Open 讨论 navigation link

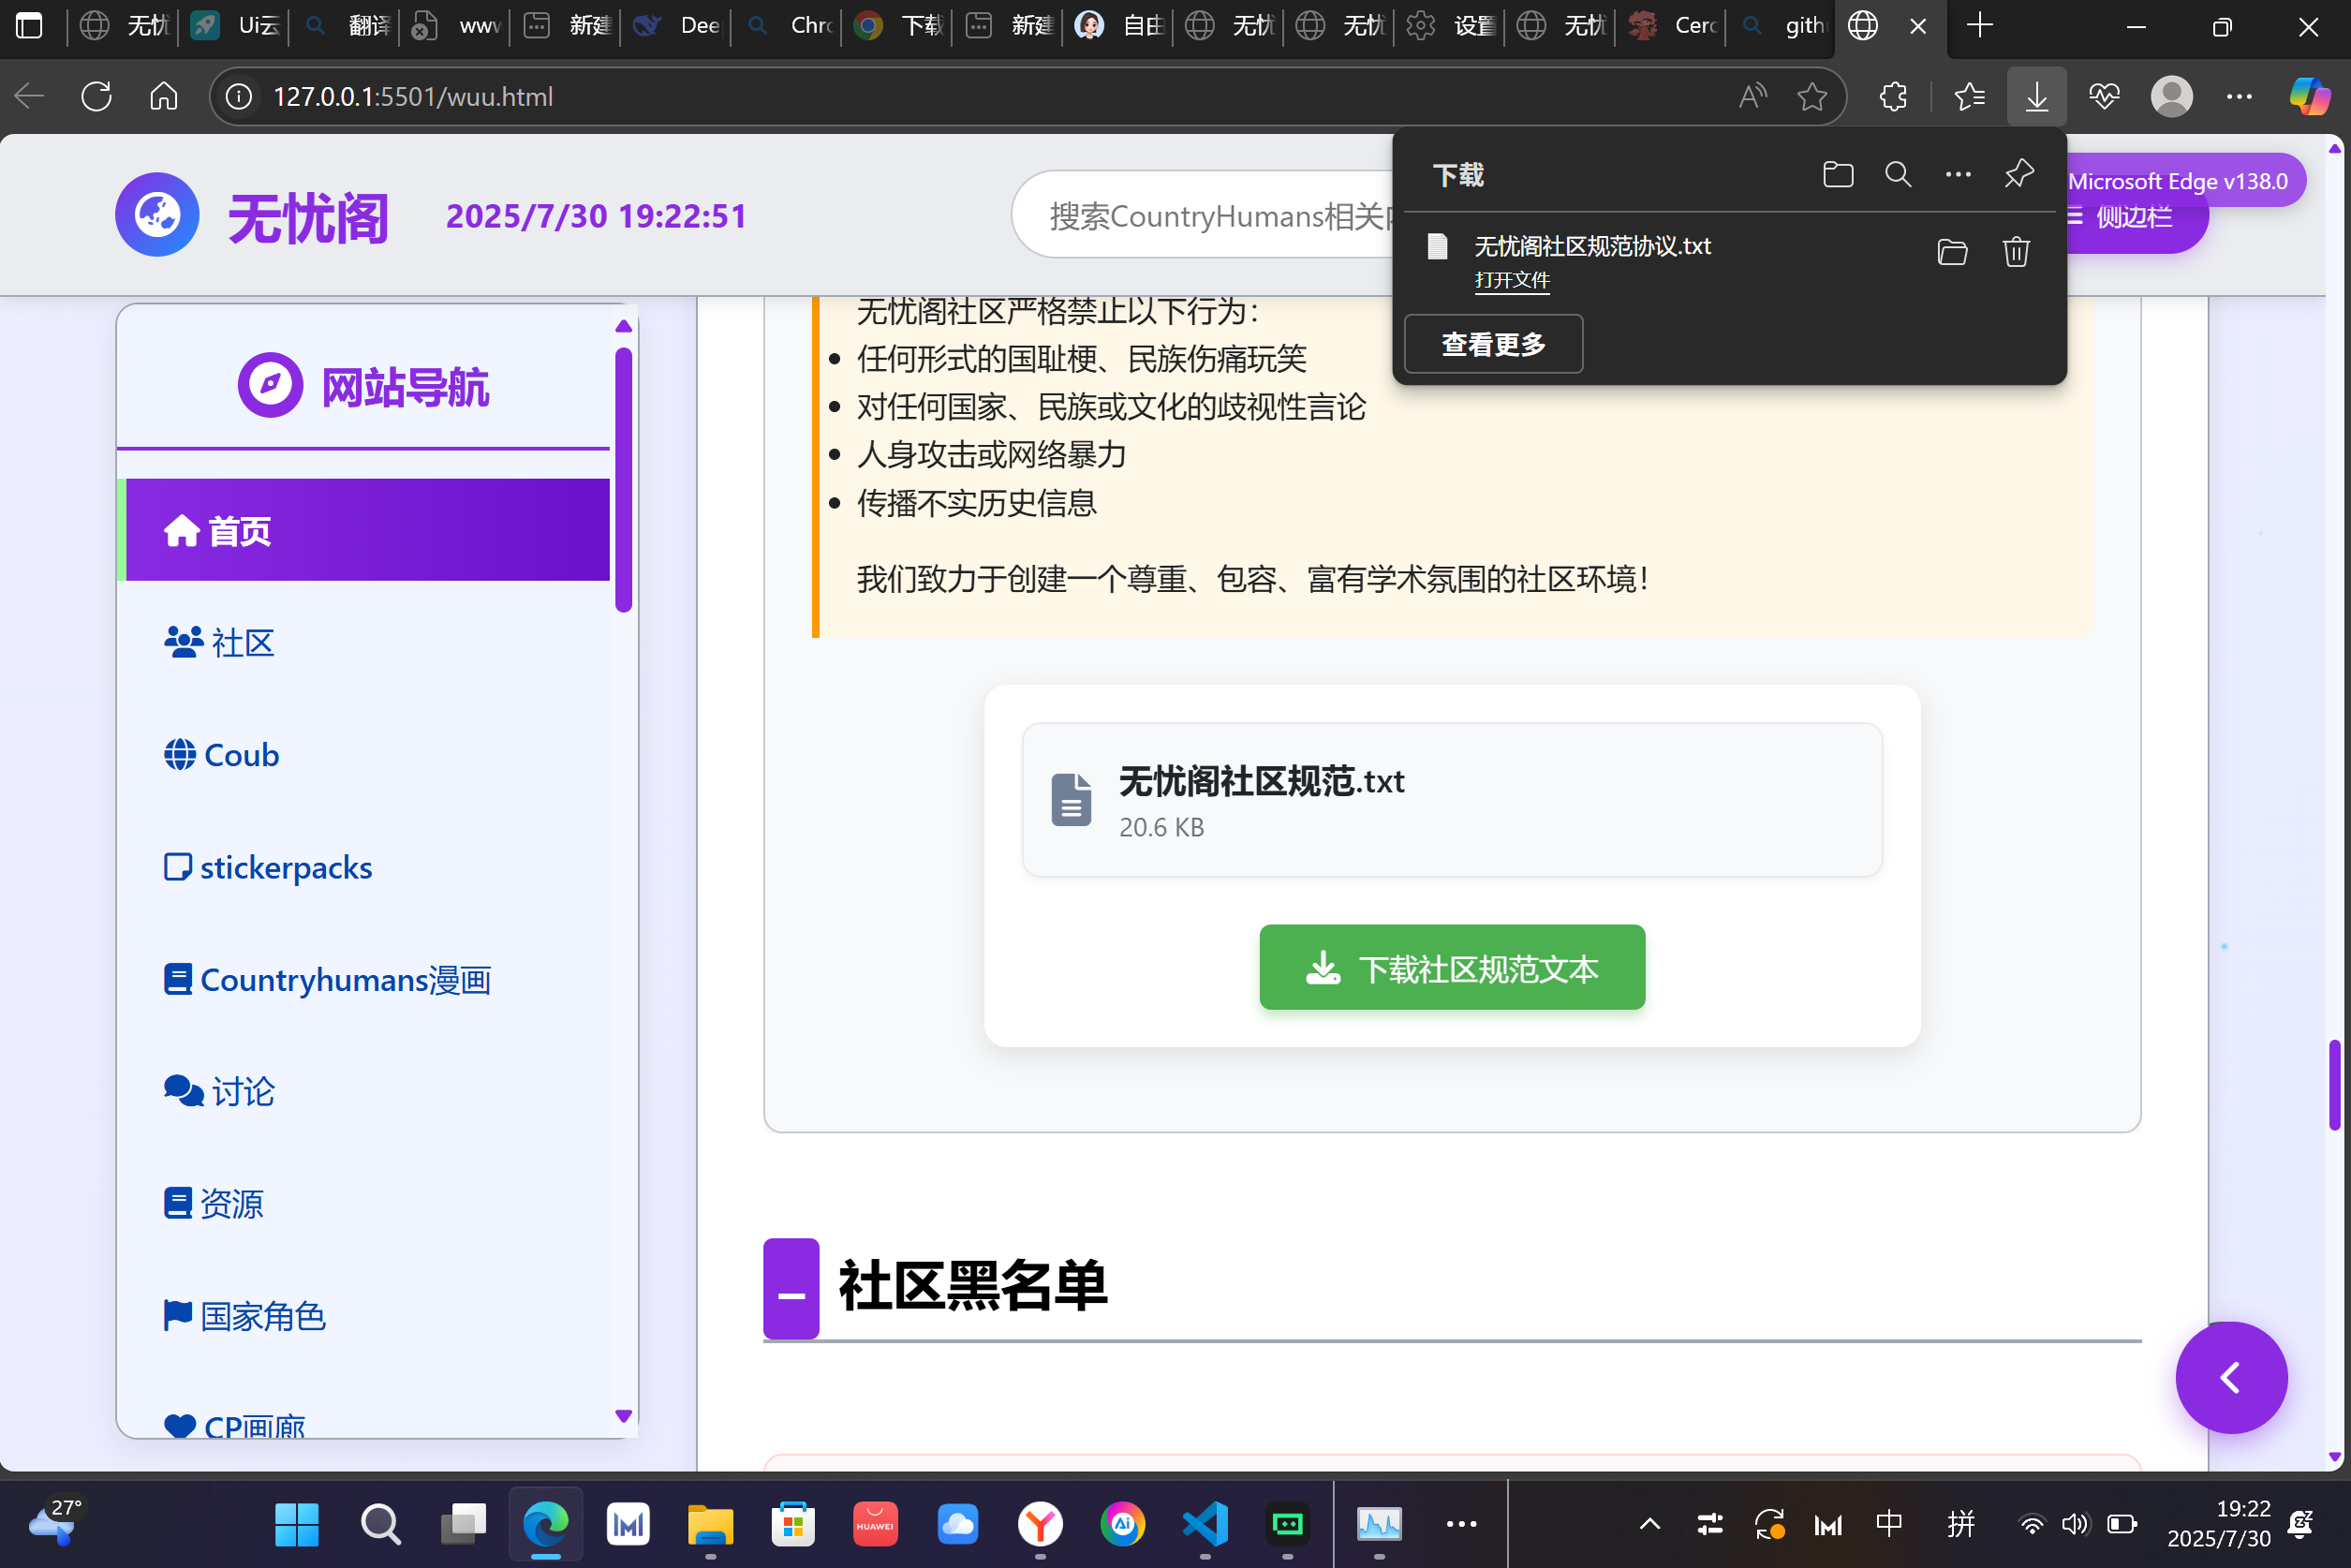(x=363, y=1091)
